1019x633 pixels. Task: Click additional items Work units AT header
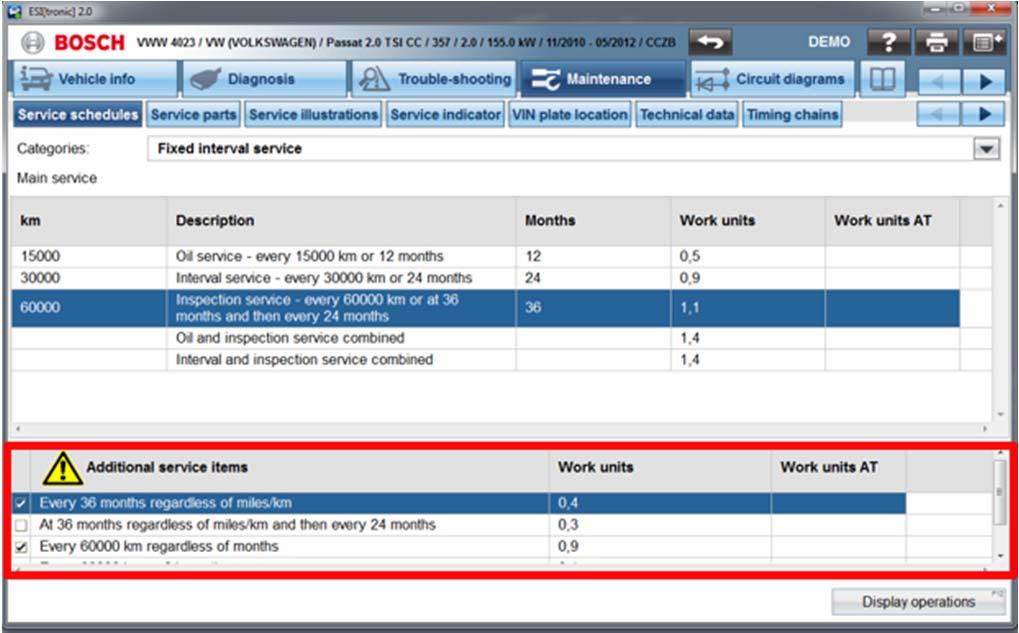click(838, 468)
